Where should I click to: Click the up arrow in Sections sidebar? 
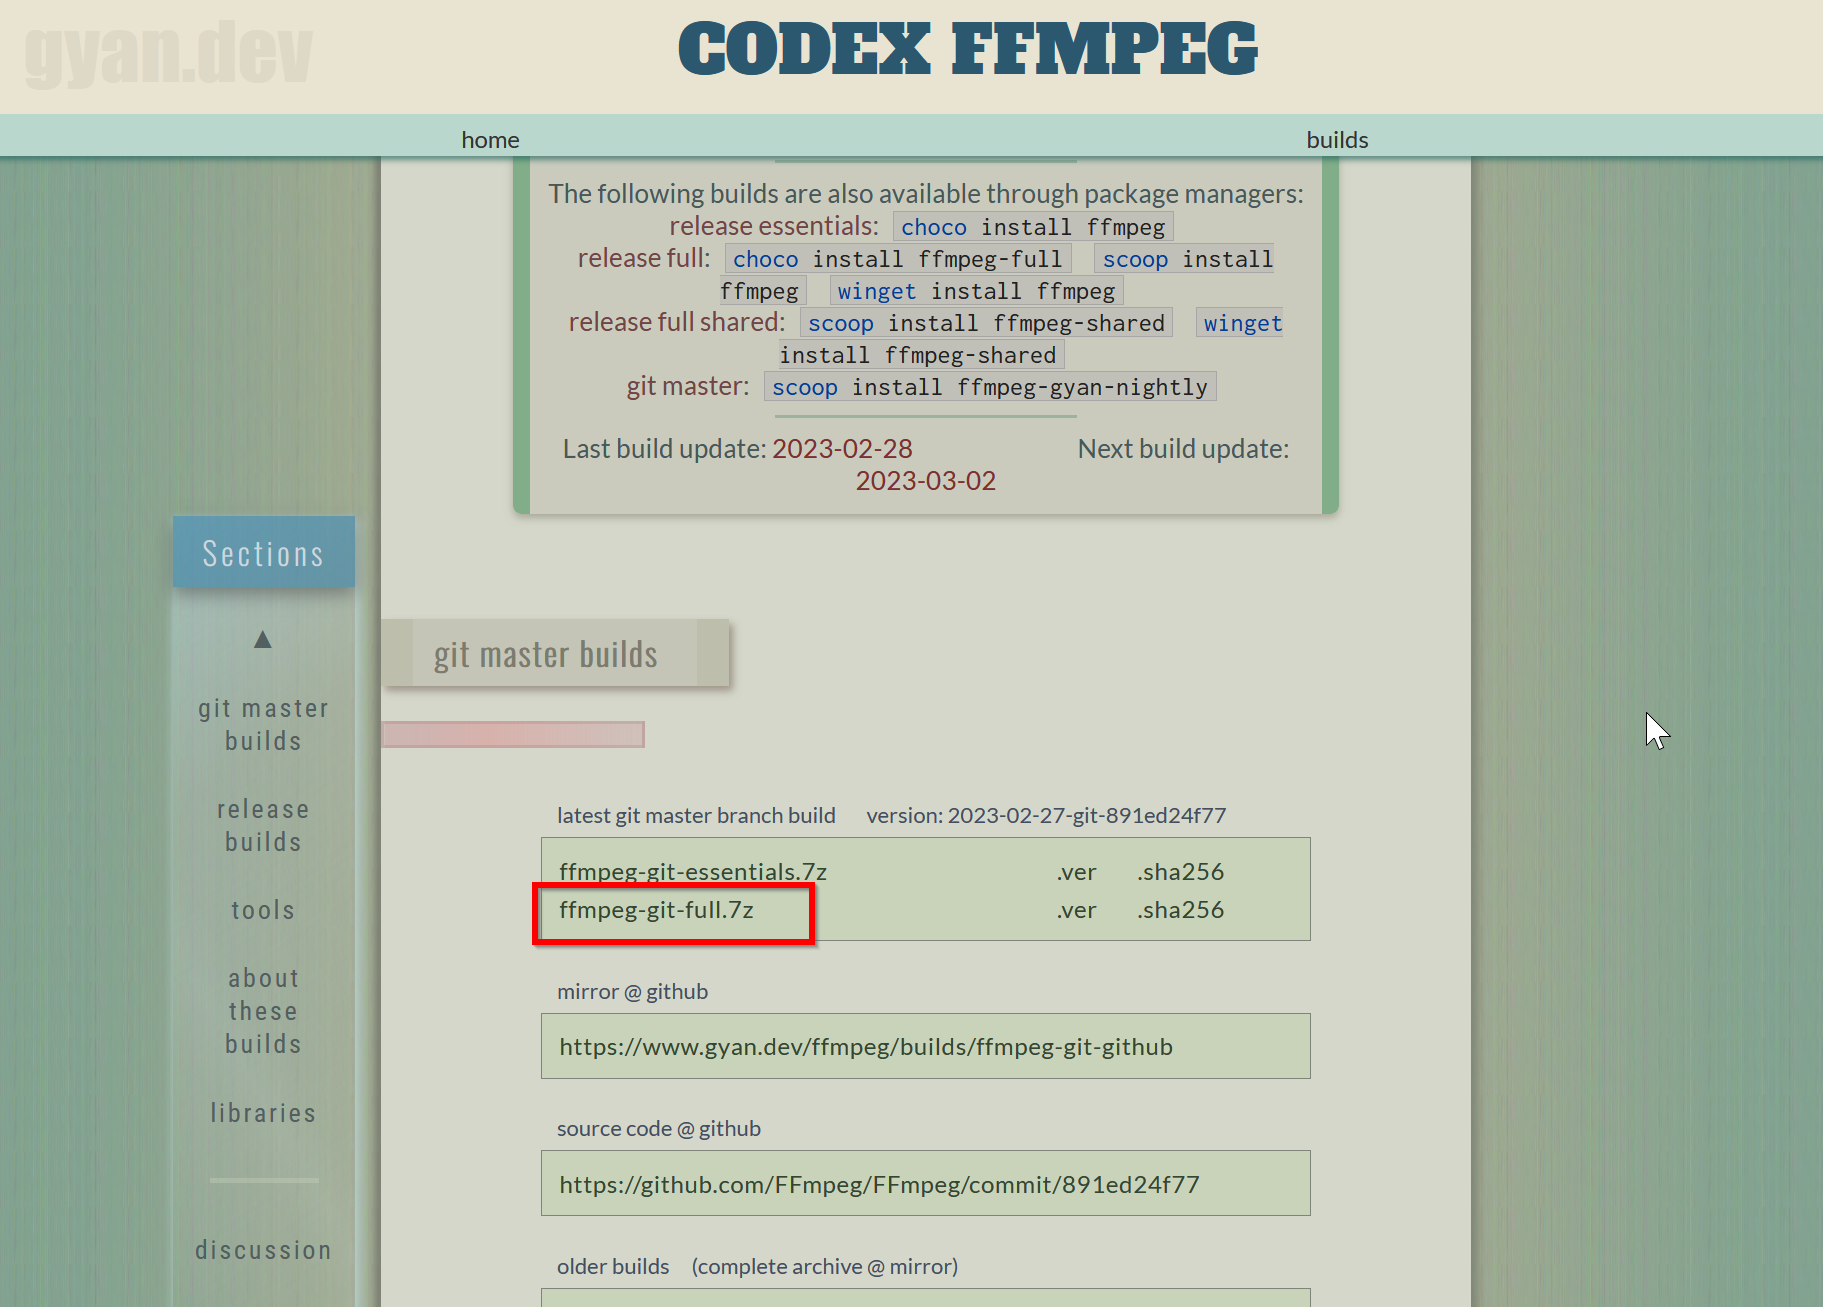[x=263, y=639]
